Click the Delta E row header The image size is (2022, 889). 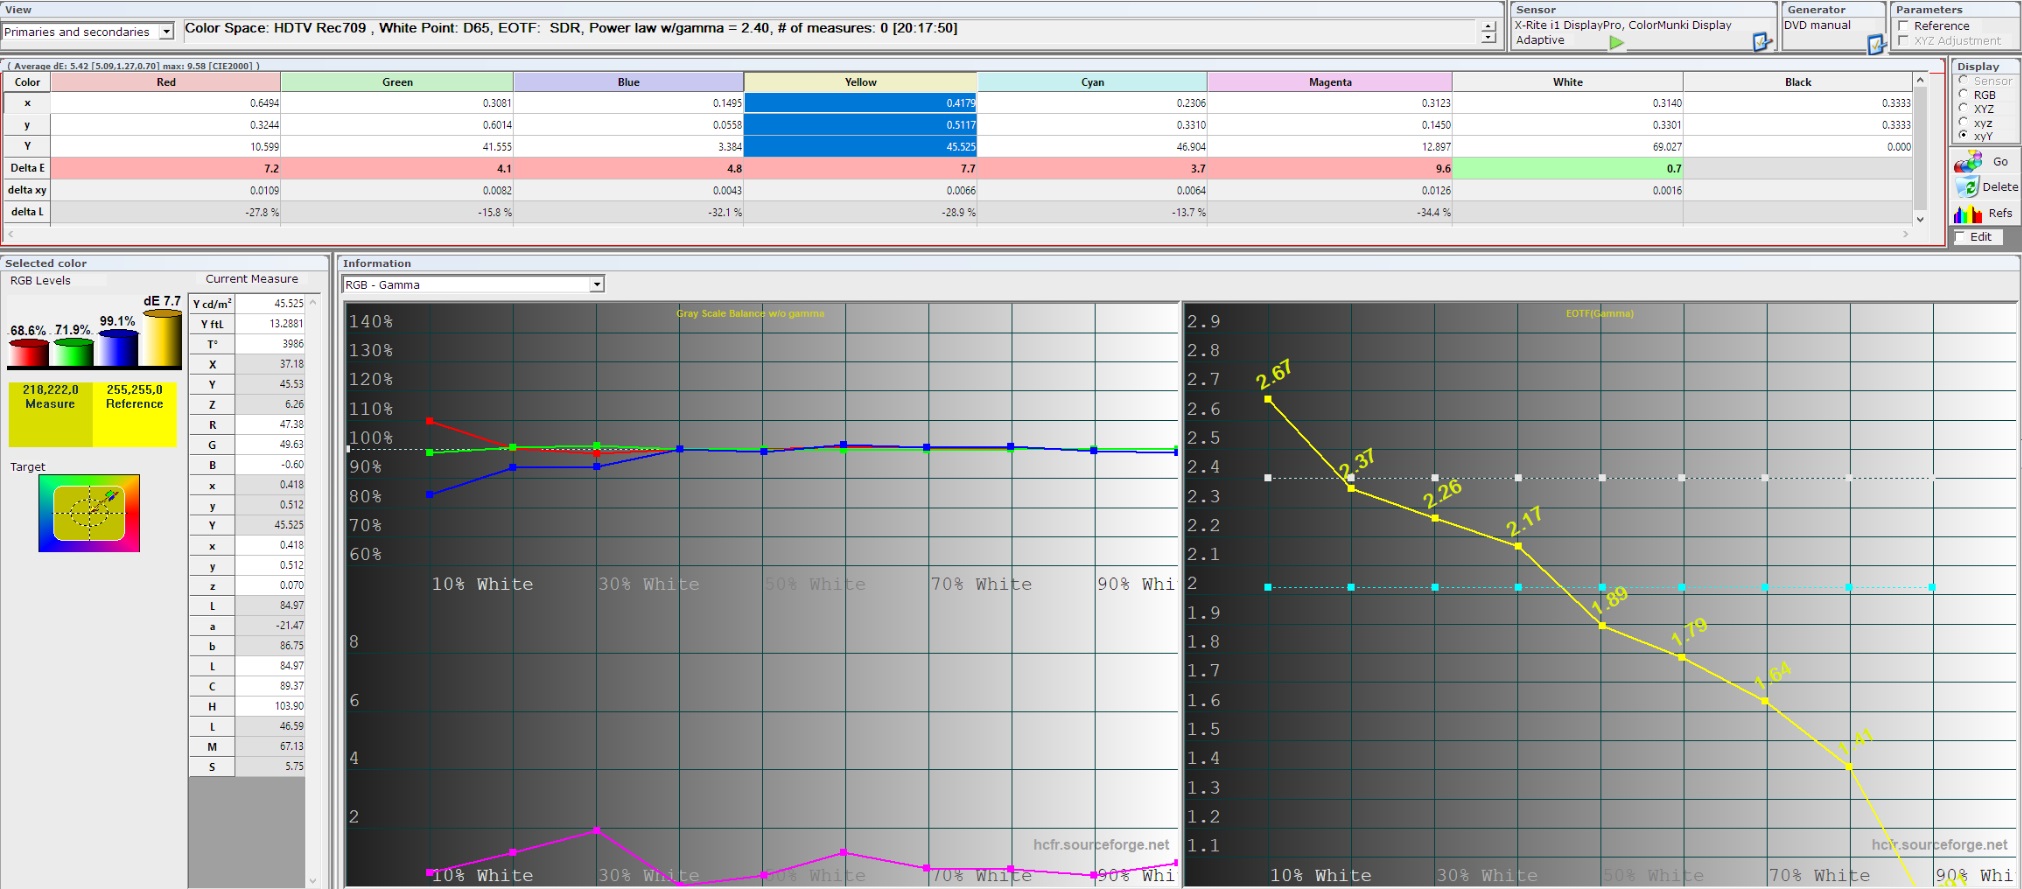click(x=27, y=168)
